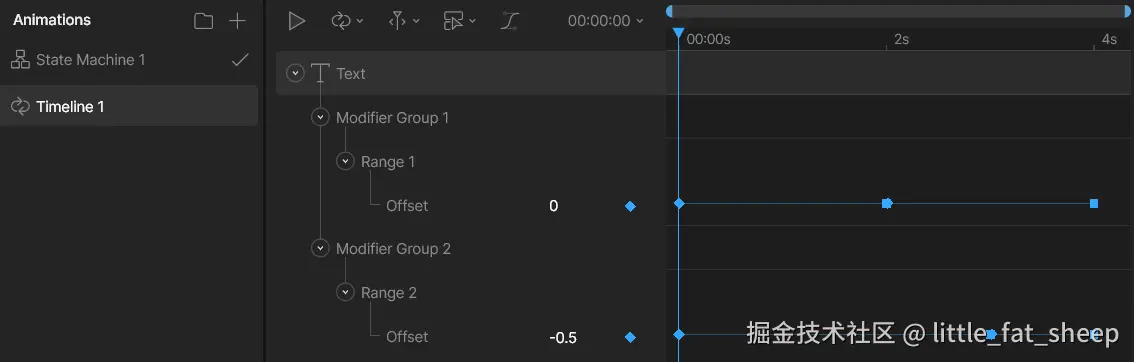This screenshot has height=362, width=1134.
Task: Collapse Modifier Group 1
Action: (x=320, y=117)
